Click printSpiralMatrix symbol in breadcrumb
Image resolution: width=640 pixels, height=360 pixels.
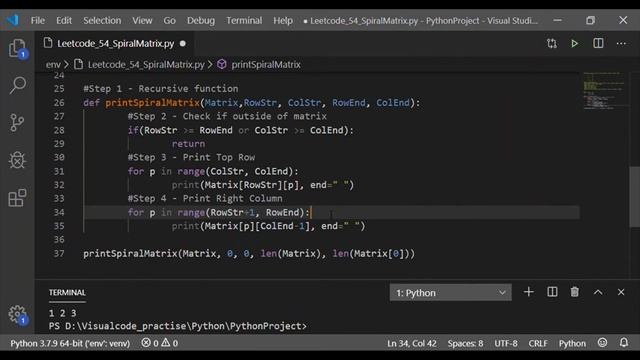coord(266,64)
